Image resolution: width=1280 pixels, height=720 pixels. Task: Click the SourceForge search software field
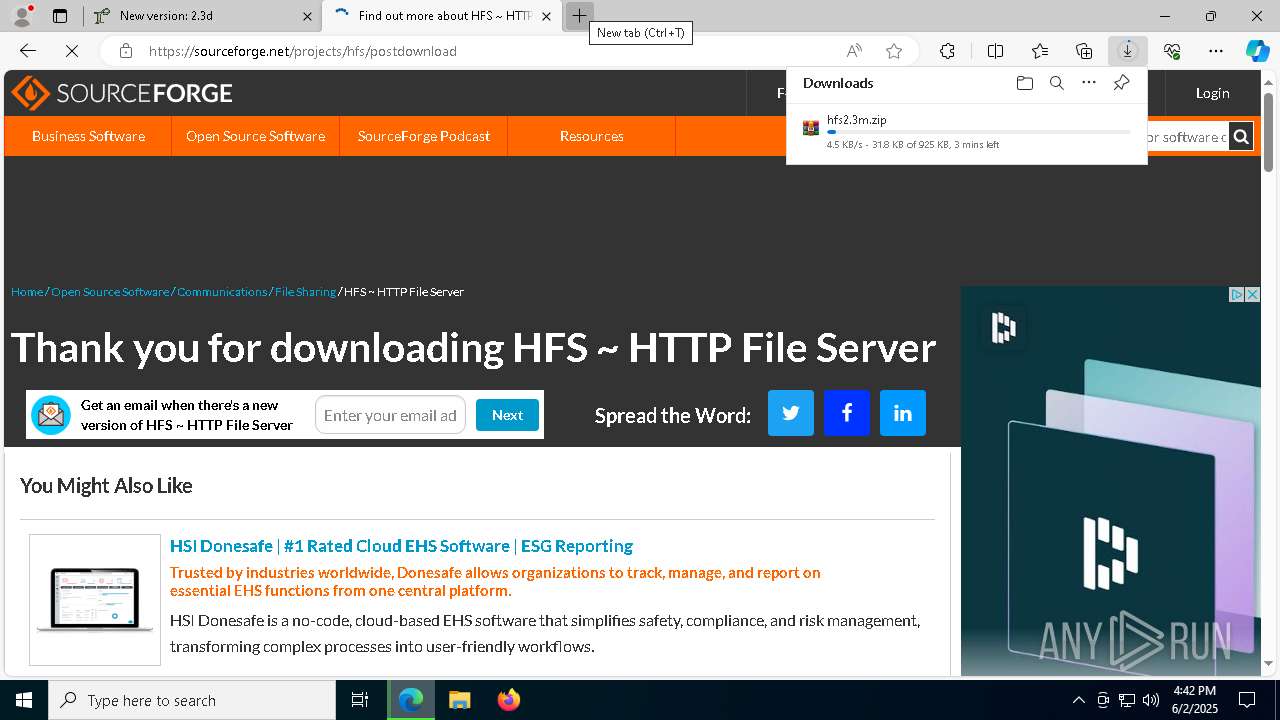click(1187, 137)
